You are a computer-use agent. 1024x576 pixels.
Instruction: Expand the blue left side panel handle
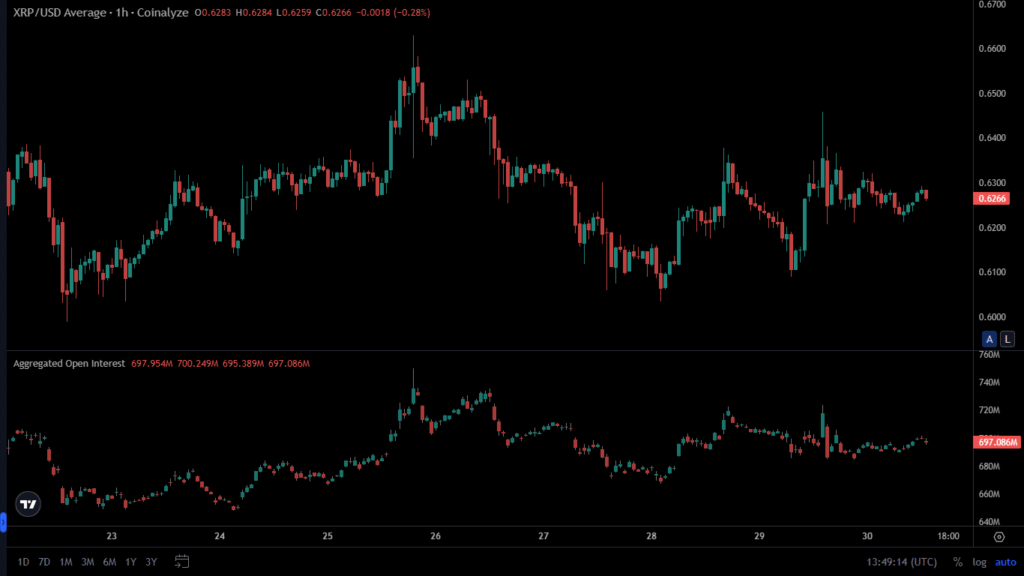point(3,522)
